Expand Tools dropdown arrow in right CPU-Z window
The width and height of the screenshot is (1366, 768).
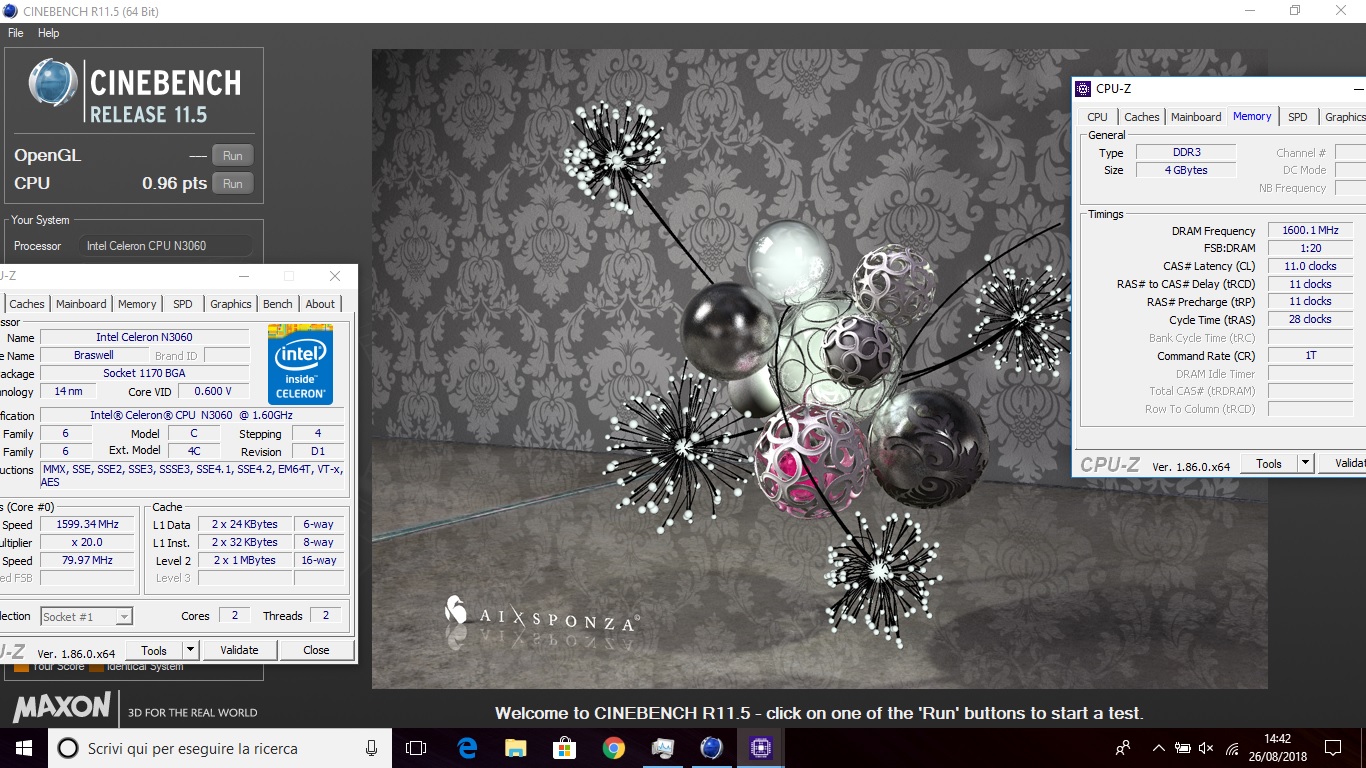pos(1305,464)
